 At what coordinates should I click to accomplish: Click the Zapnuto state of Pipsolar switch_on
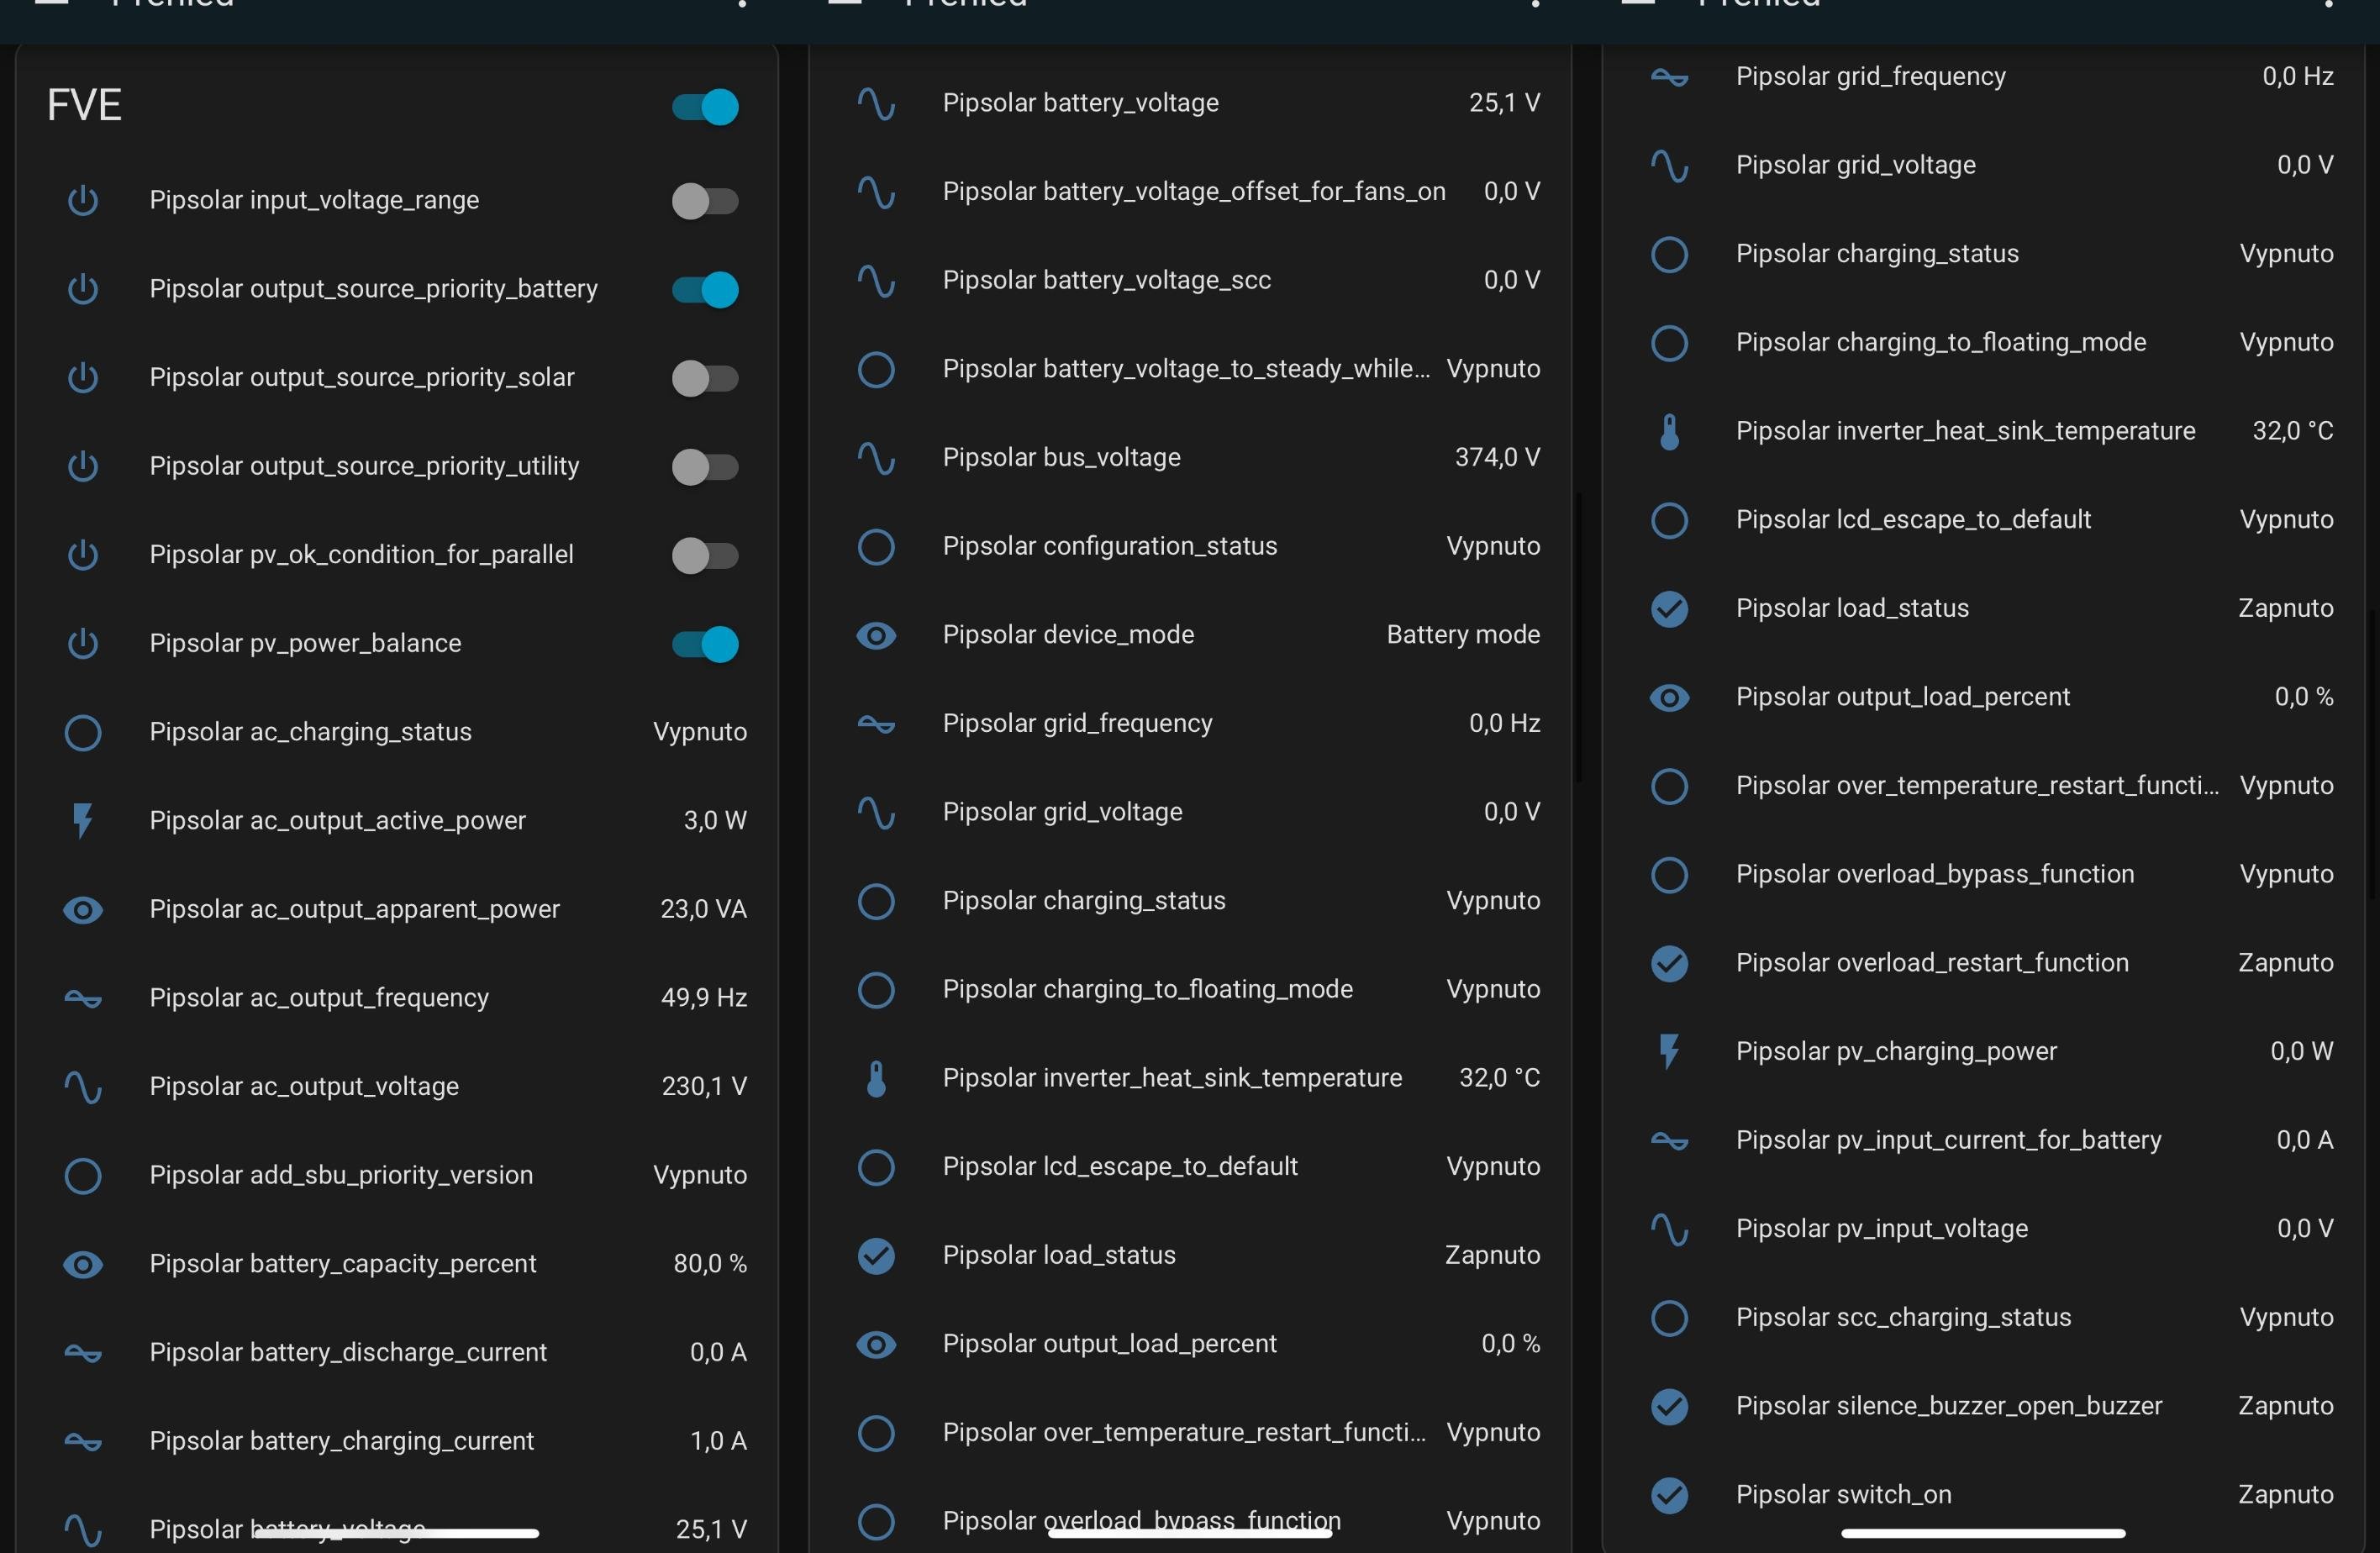click(2285, 1495)
